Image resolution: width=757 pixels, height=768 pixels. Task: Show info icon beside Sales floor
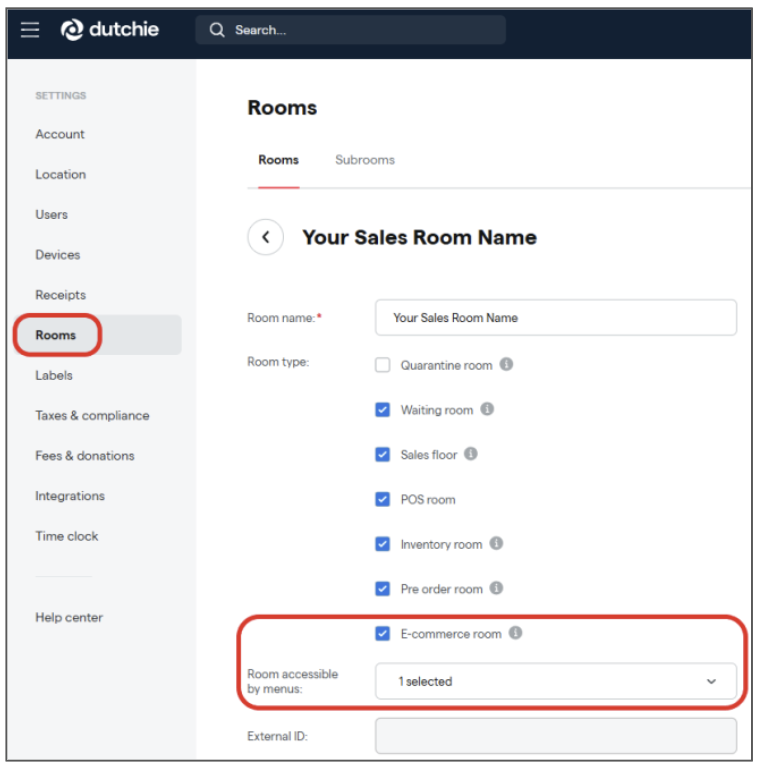(x=471, y=454)
